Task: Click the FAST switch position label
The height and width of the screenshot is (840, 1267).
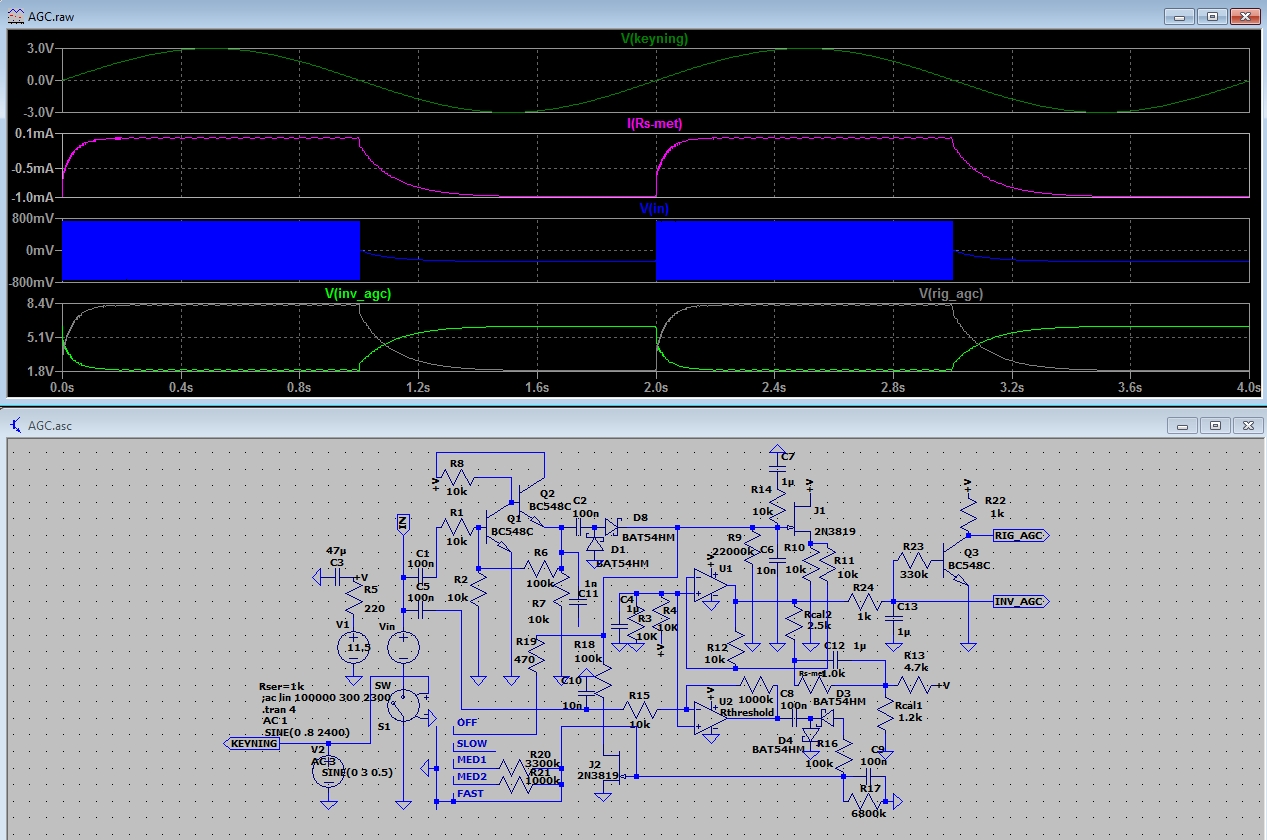Action: click(470, 793)
